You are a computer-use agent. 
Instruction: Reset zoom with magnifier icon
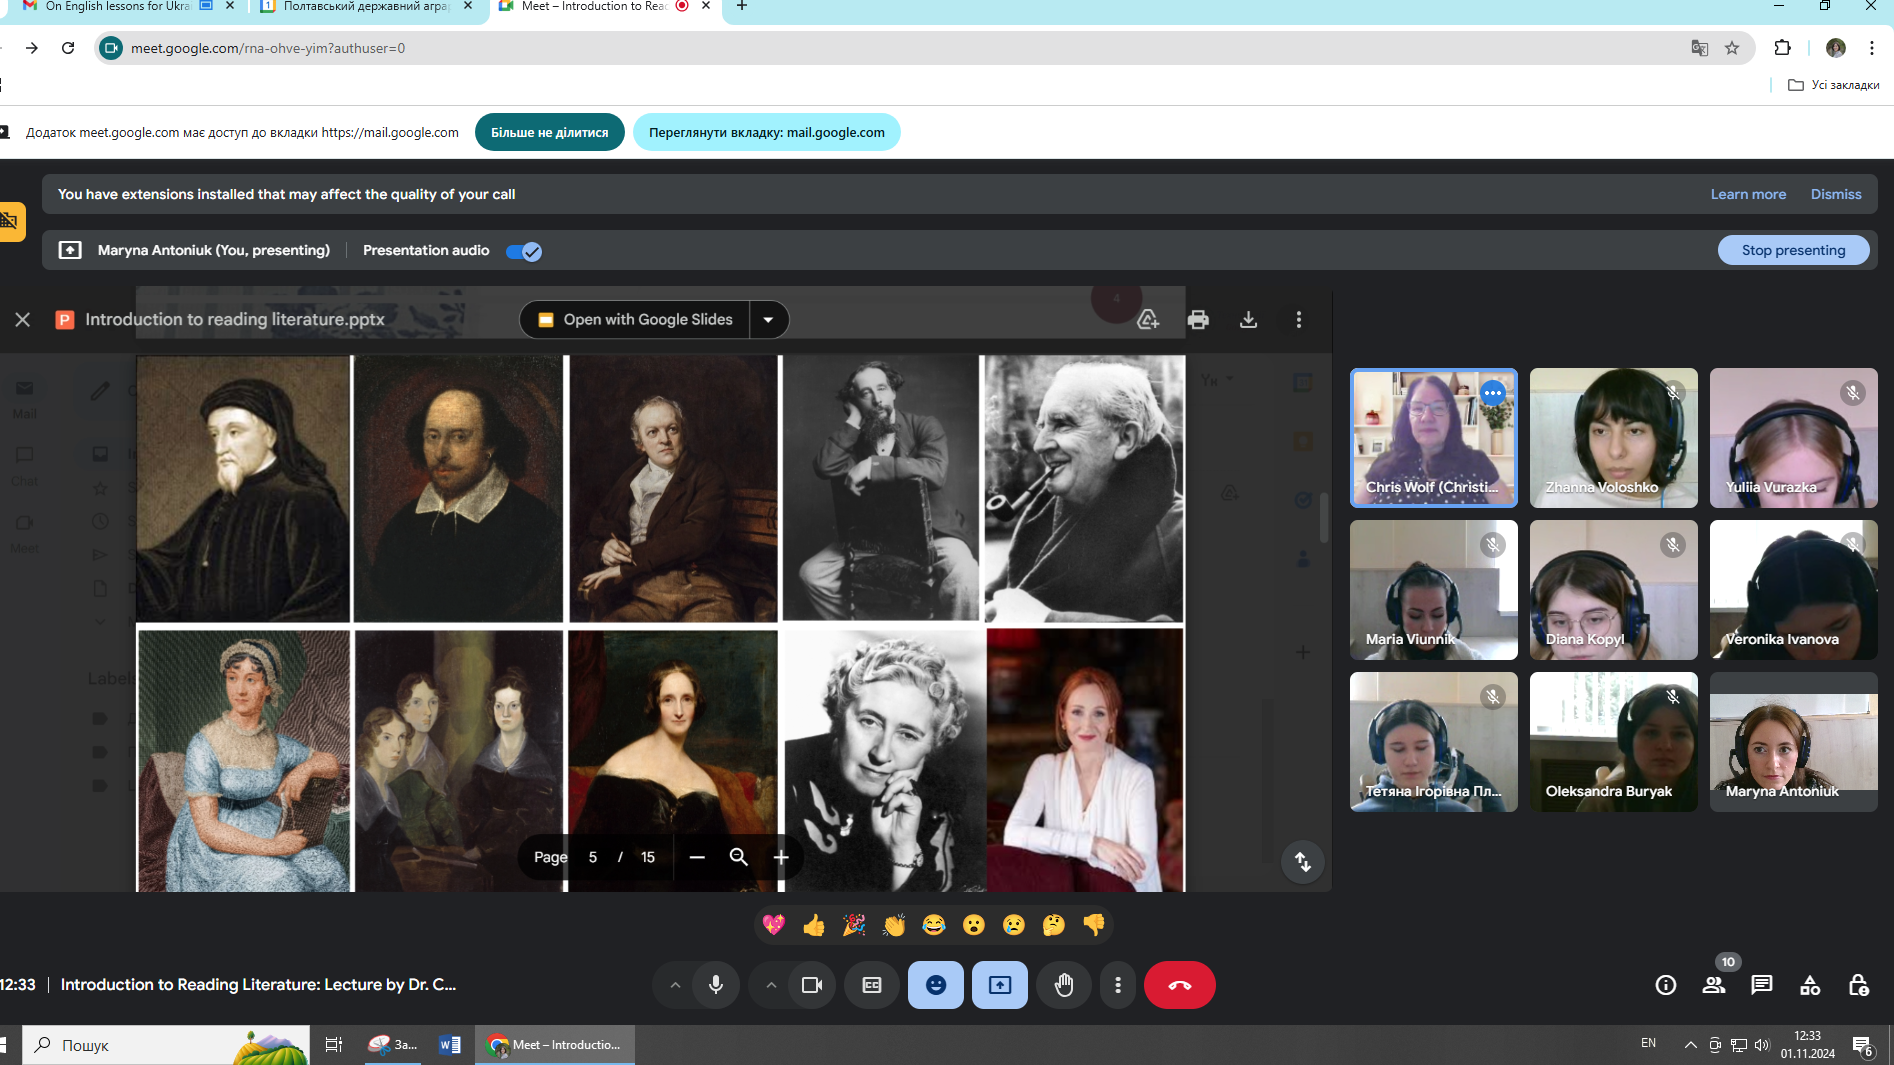tap(739, 857)
